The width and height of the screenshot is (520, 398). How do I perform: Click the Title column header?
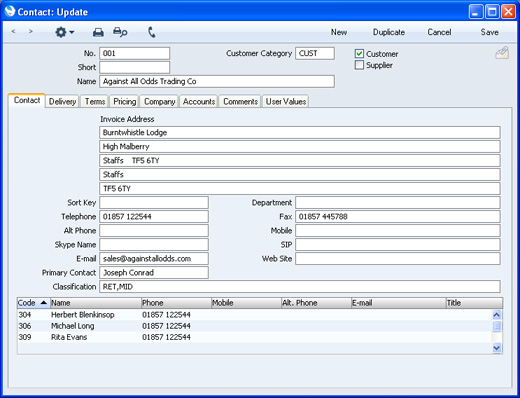point(474,303)
